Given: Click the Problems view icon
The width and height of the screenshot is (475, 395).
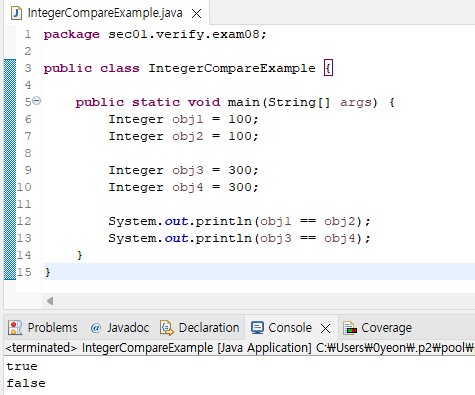Looking at the screenshot, I should [15, 328].
